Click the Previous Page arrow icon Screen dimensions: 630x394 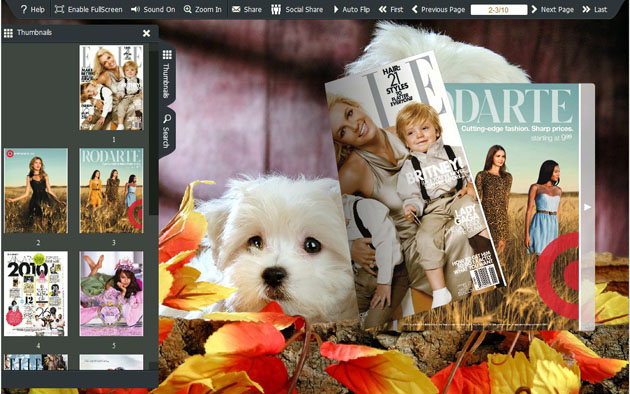(415, 9)
